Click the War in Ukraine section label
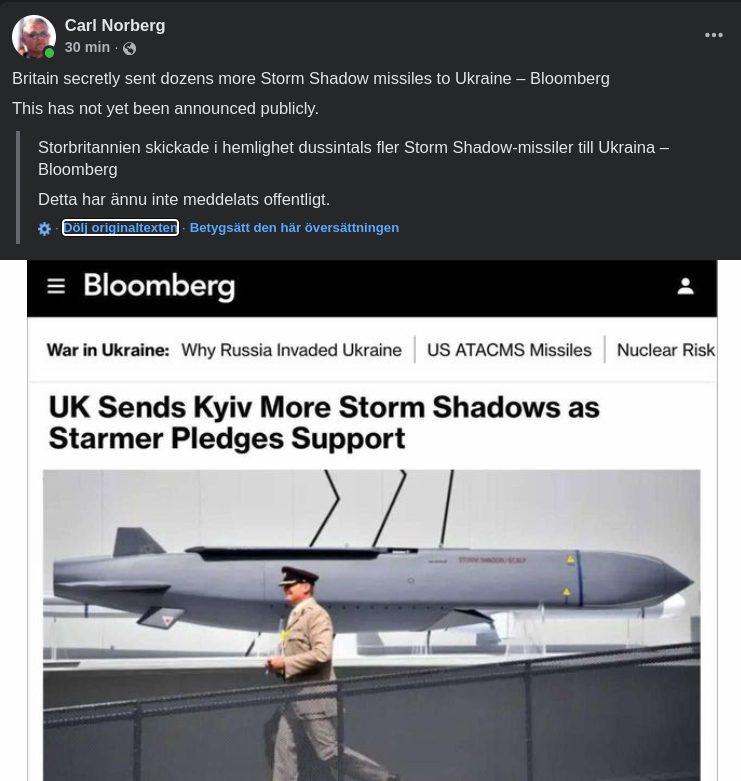The image size is (741, 781). click(x=108, y=350)
